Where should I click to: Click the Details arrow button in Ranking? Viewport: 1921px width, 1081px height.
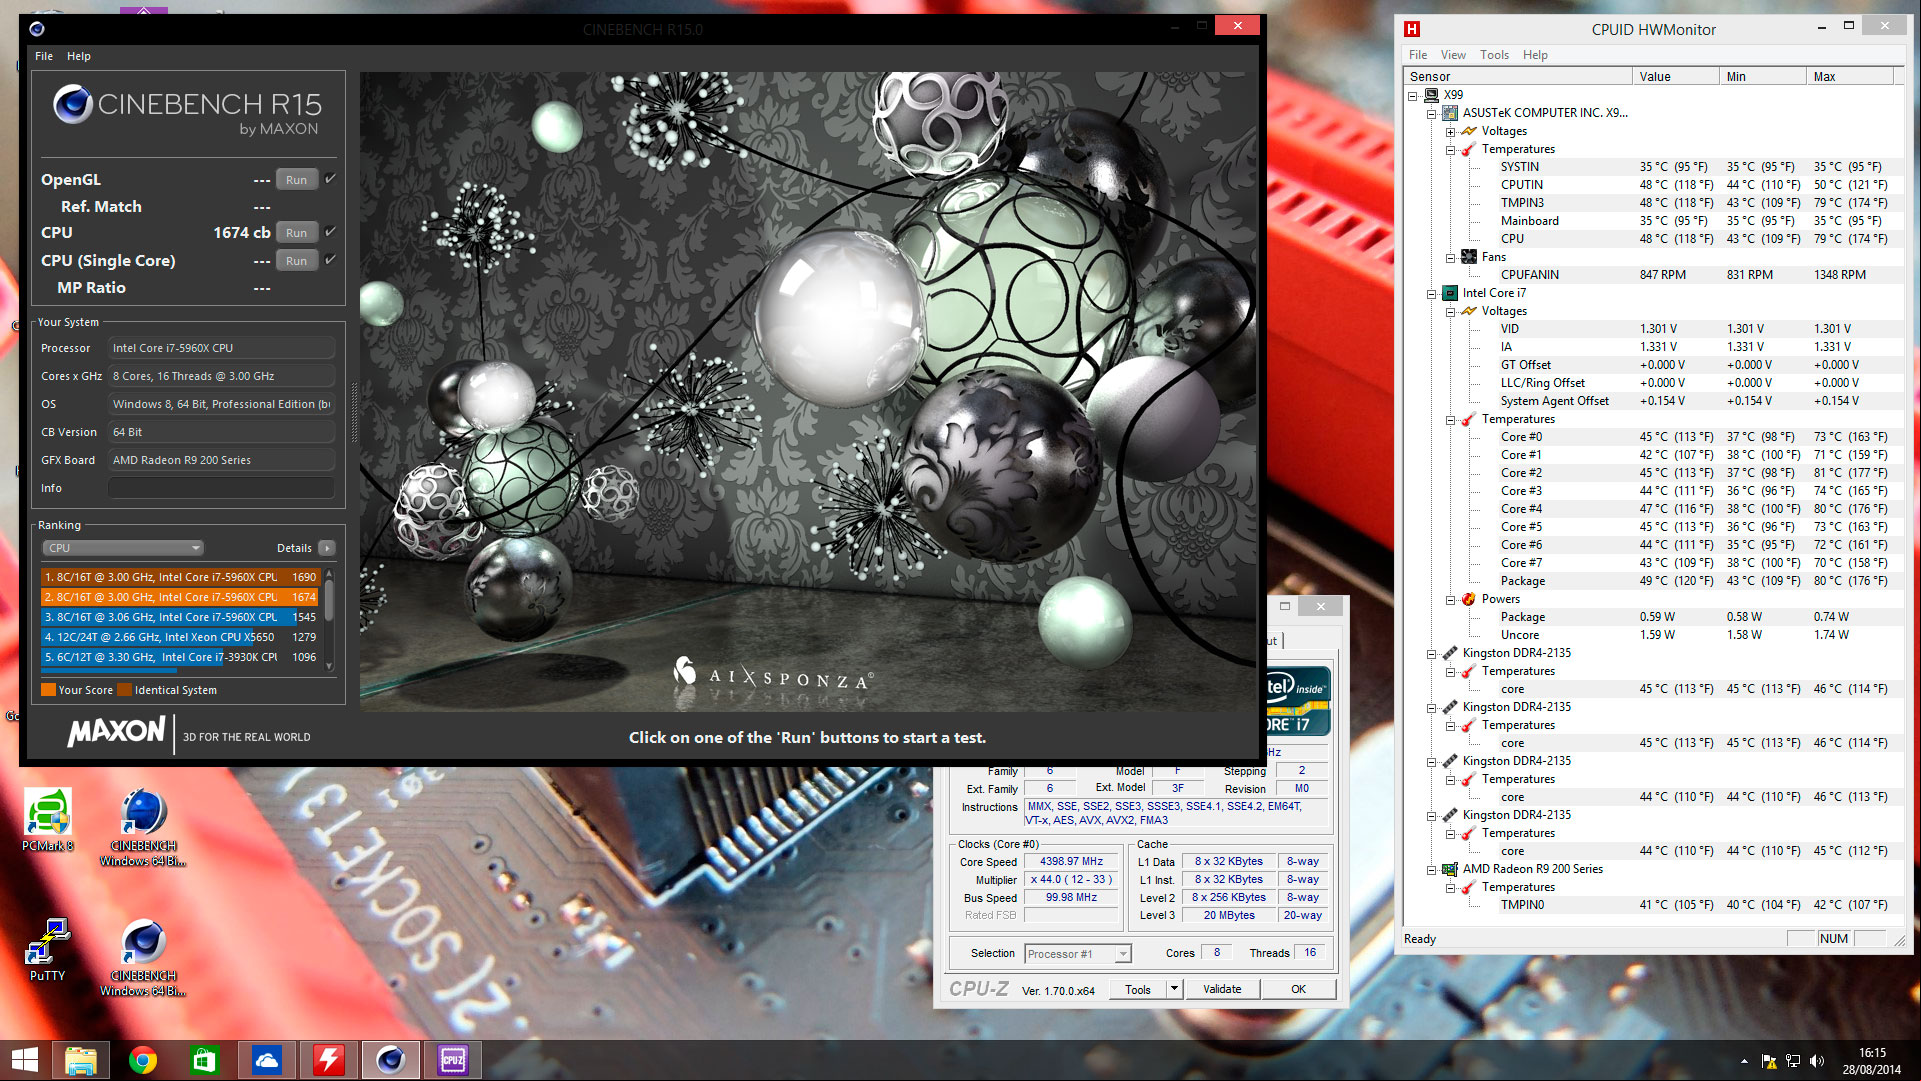[327, 548]
